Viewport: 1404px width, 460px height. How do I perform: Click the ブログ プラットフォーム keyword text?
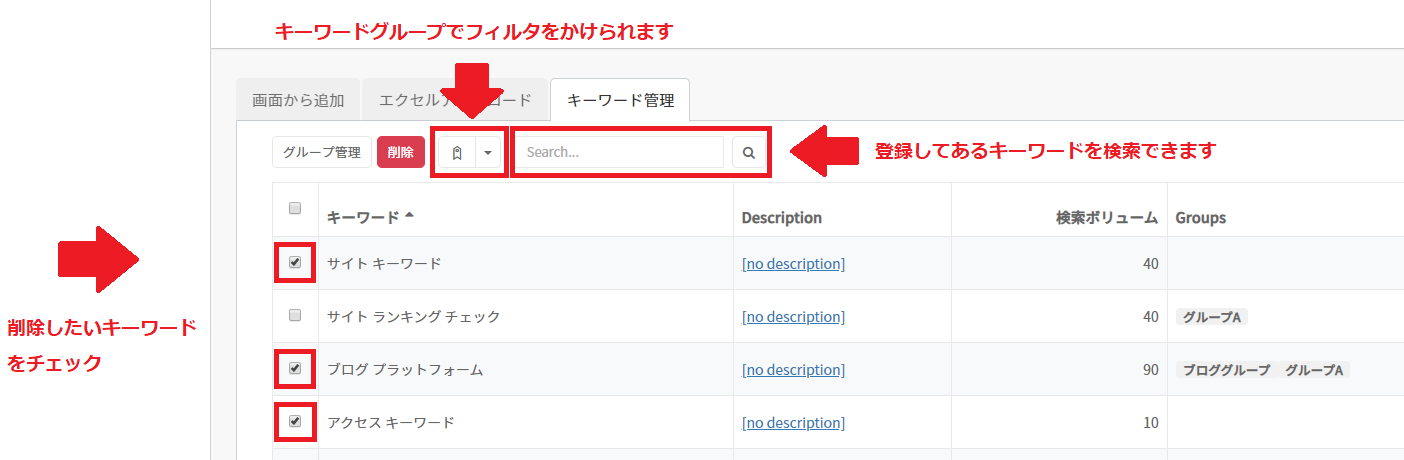(405, 370)
